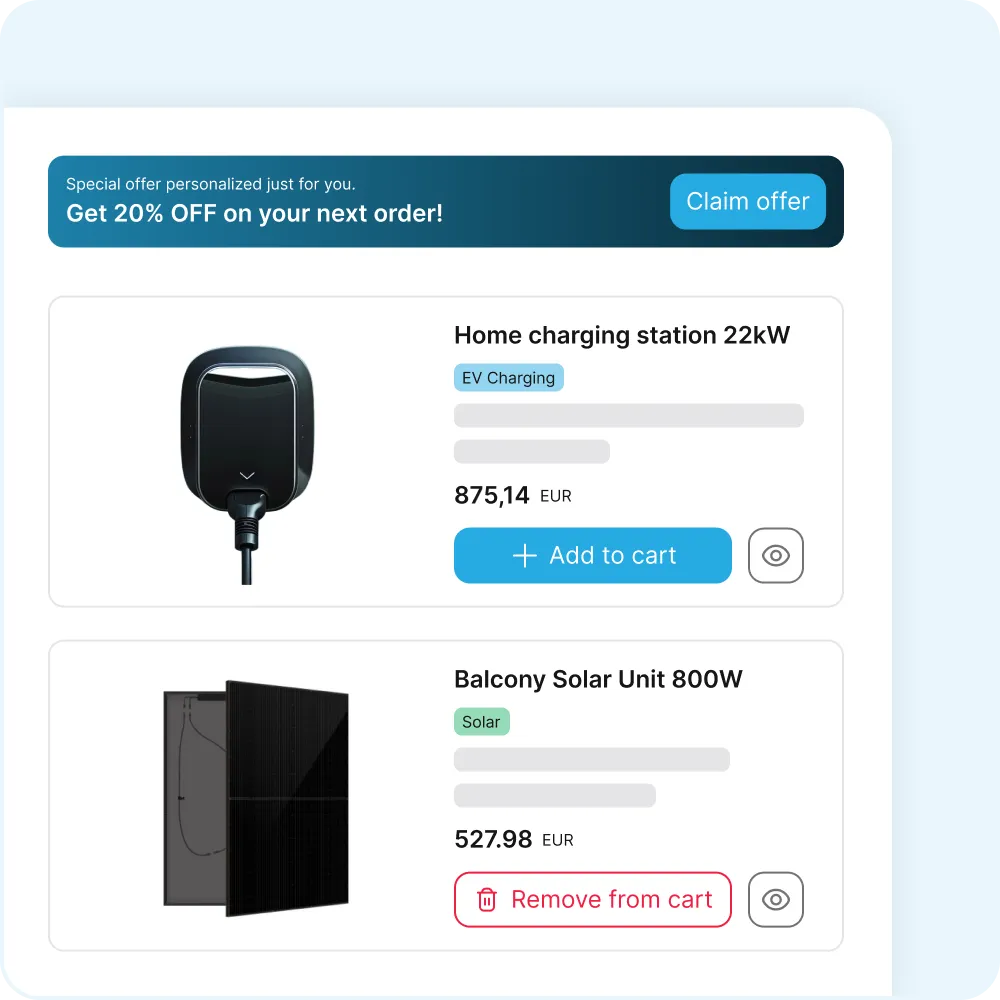Click the 527.98 EUR price
This screenshot has height=1000, width=1000.
(493, 840)
